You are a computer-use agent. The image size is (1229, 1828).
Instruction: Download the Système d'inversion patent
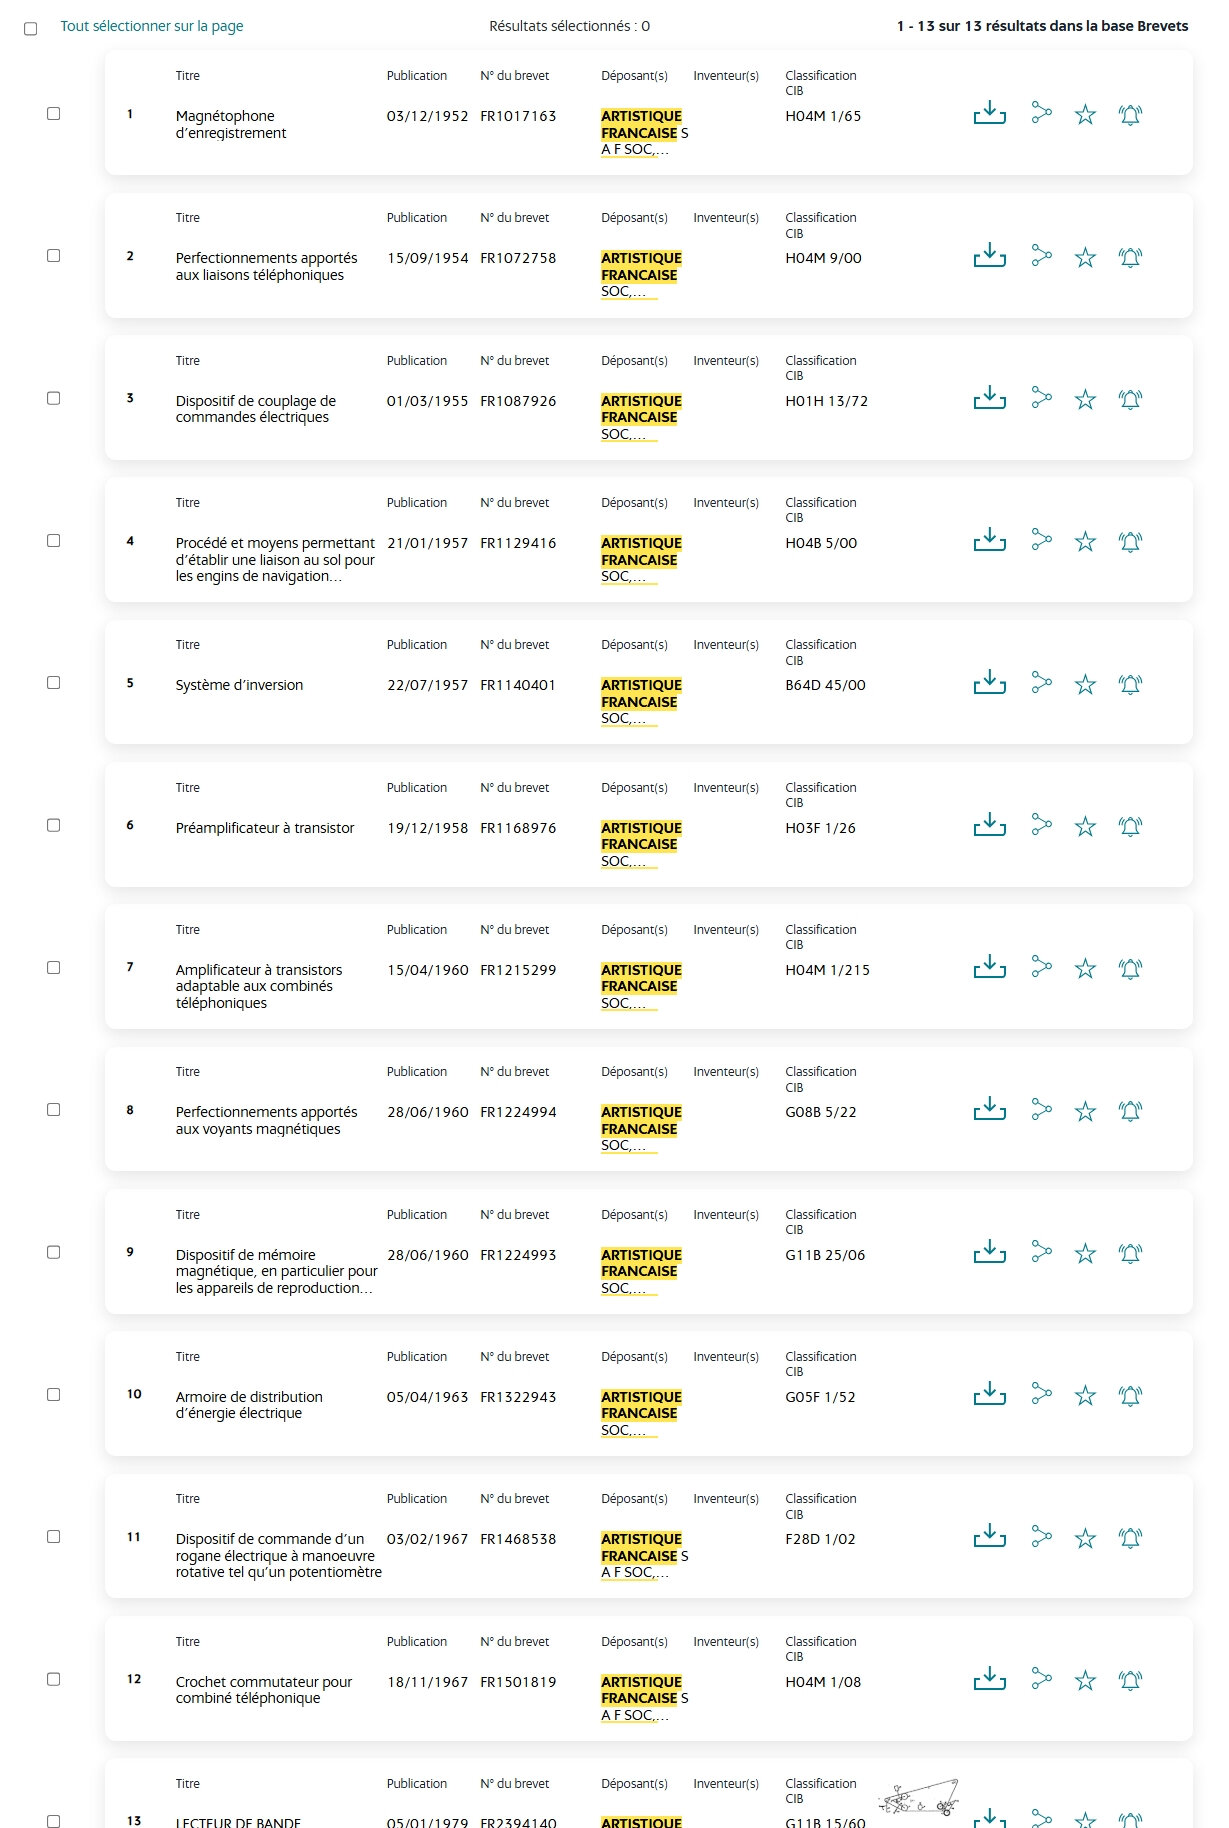tap(989, 683)
